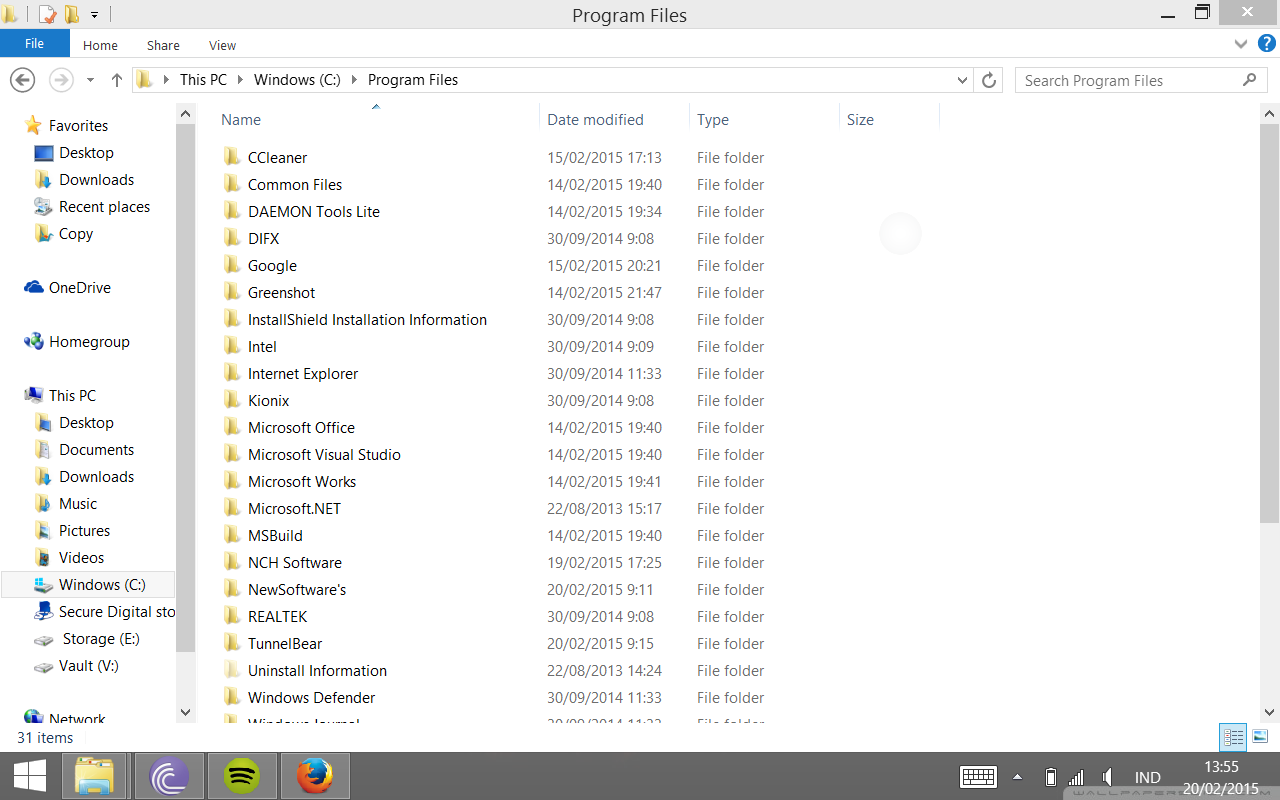The image size is (1280, 800).
Task: Switch to the View ribbon tab
Action: [x=222, y=45]
